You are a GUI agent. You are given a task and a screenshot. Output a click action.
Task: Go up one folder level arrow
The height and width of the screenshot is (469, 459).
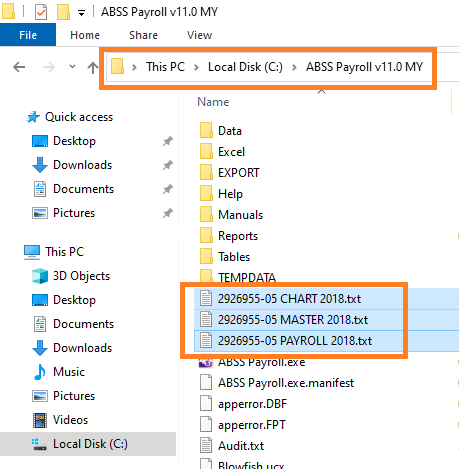tap(93, 68)
